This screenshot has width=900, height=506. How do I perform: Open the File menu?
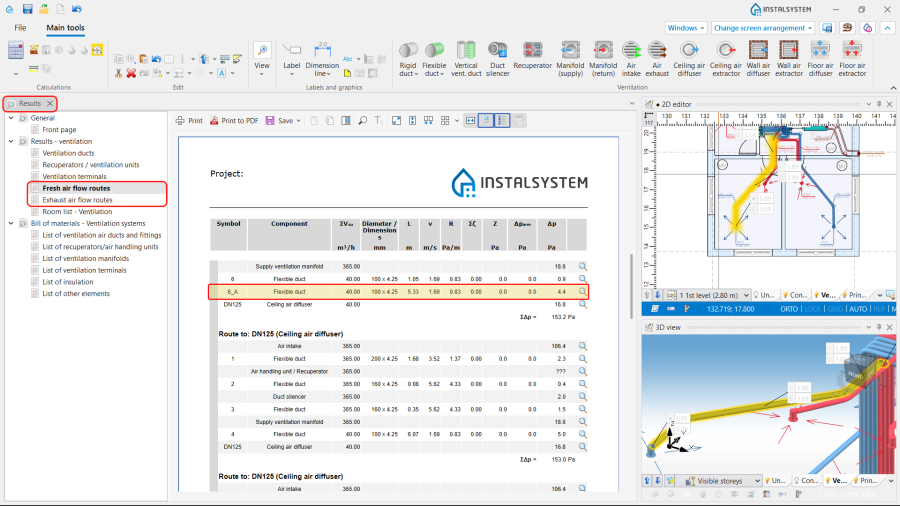pos(20,28)
